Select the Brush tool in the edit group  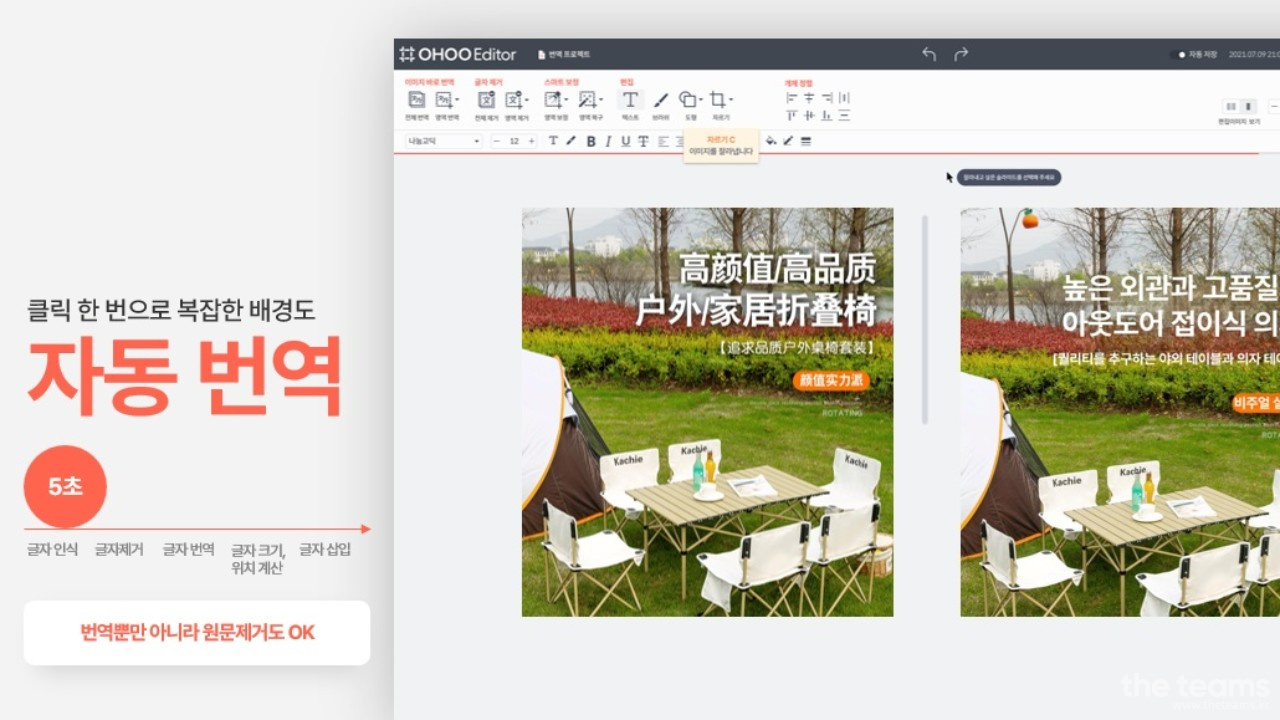[x=661, y=100]
